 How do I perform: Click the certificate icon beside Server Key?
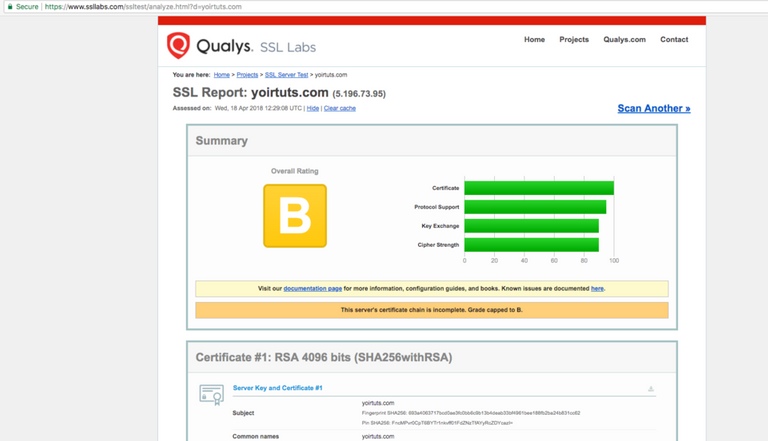coord(211,394)
